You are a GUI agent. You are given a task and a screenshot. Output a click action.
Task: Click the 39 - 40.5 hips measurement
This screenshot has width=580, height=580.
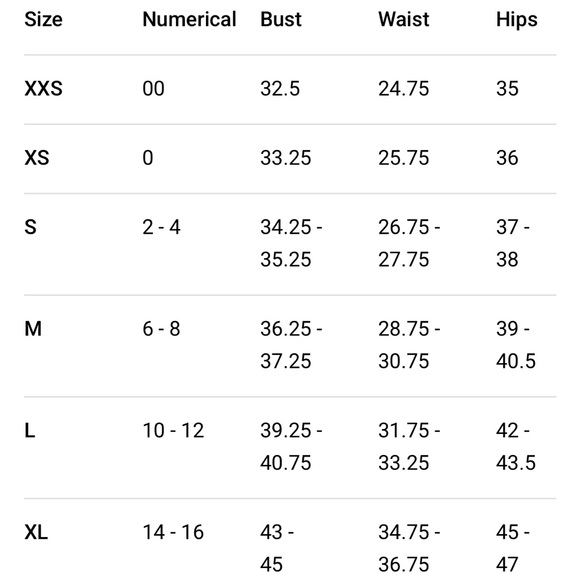516,345
